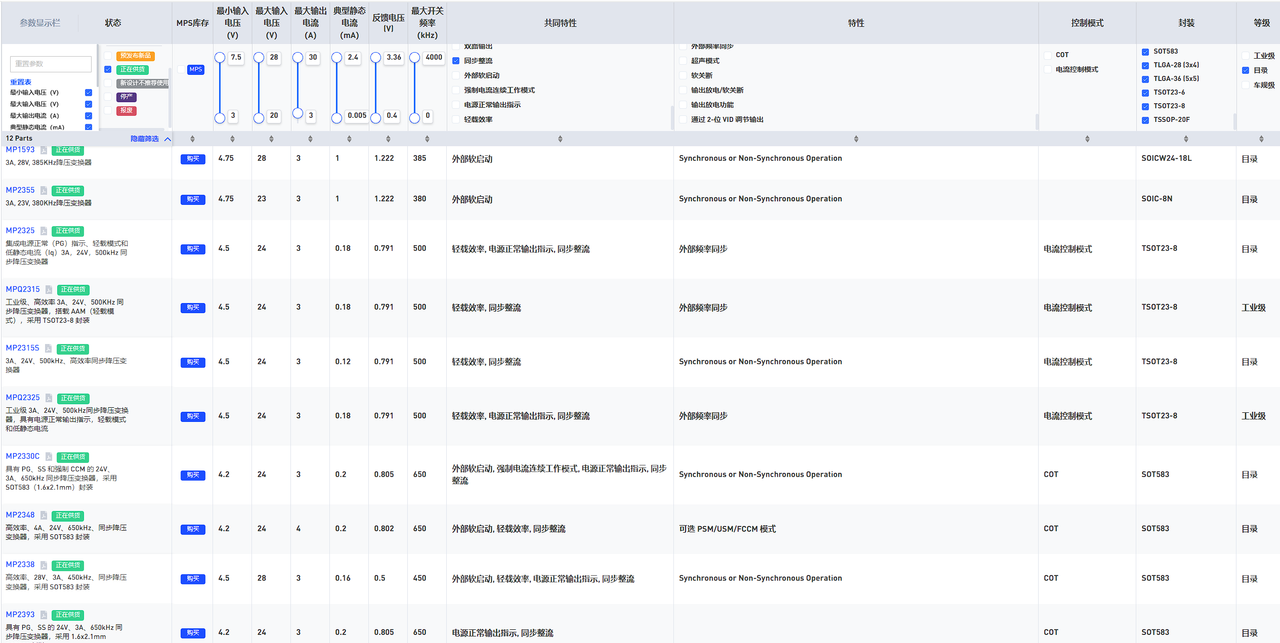The image size is (1280, 643).
Task: Open the datasheet icon beside MP2338
Action: point(43,565)
